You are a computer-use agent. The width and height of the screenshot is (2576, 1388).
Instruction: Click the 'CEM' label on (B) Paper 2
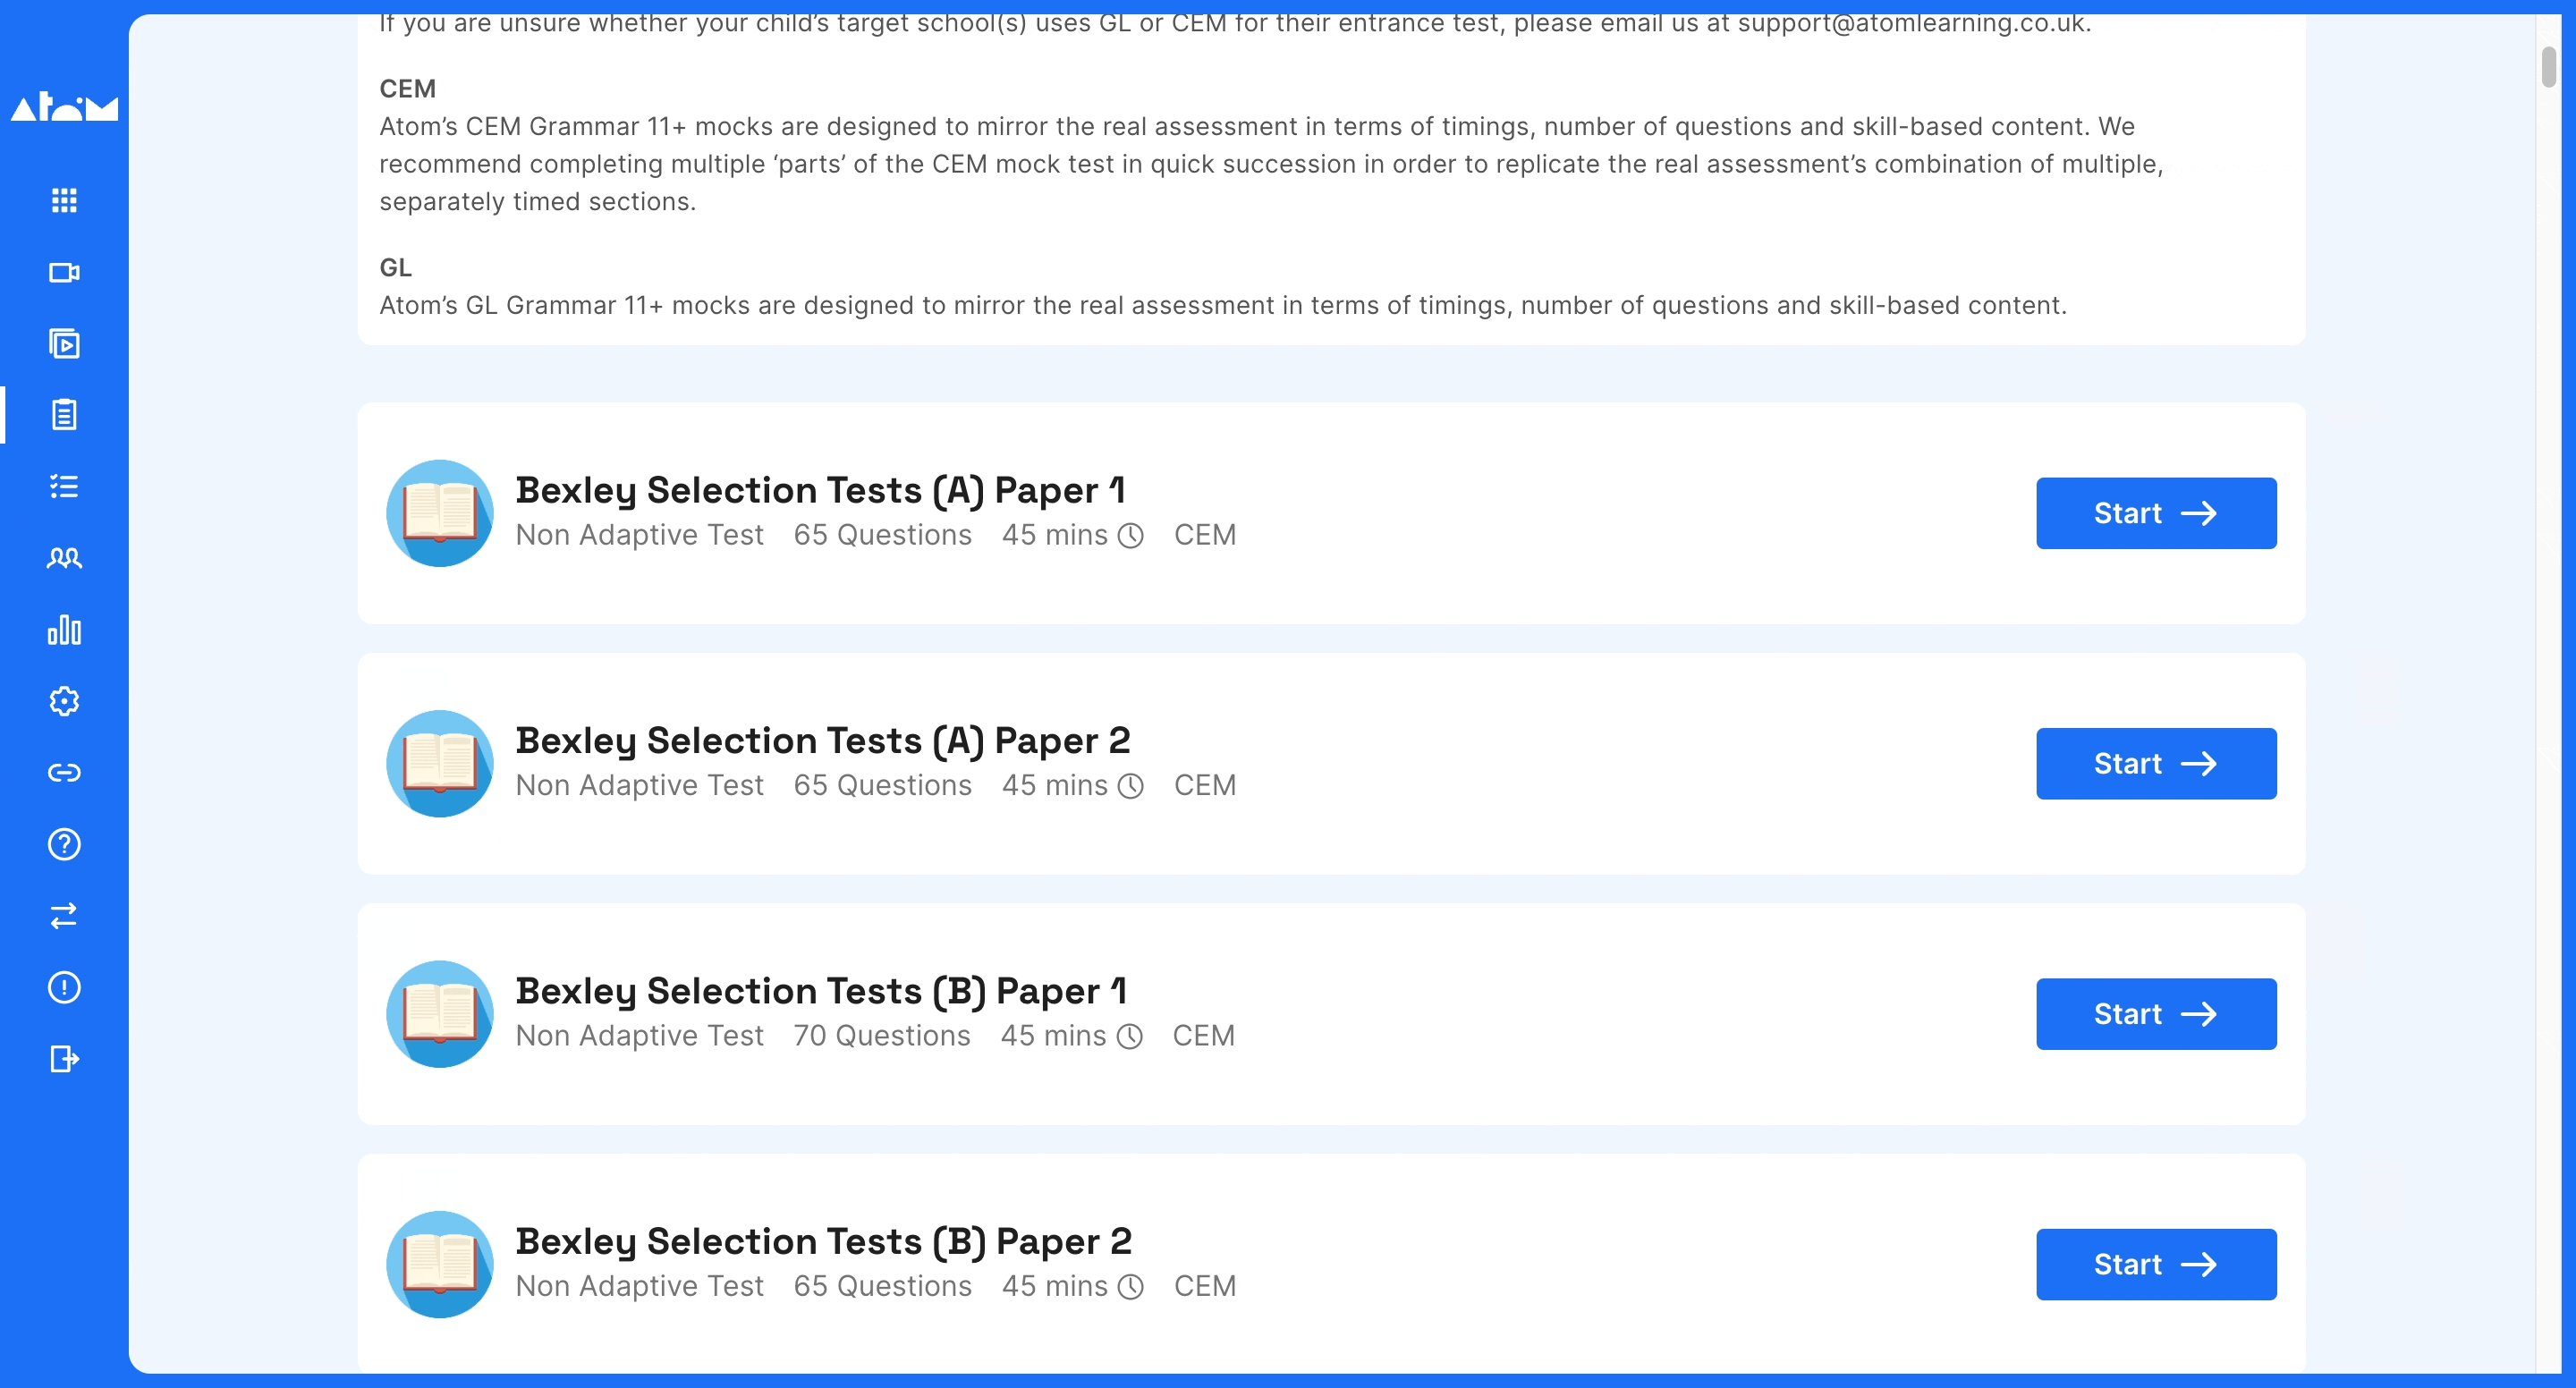tap(1205, 1286)
